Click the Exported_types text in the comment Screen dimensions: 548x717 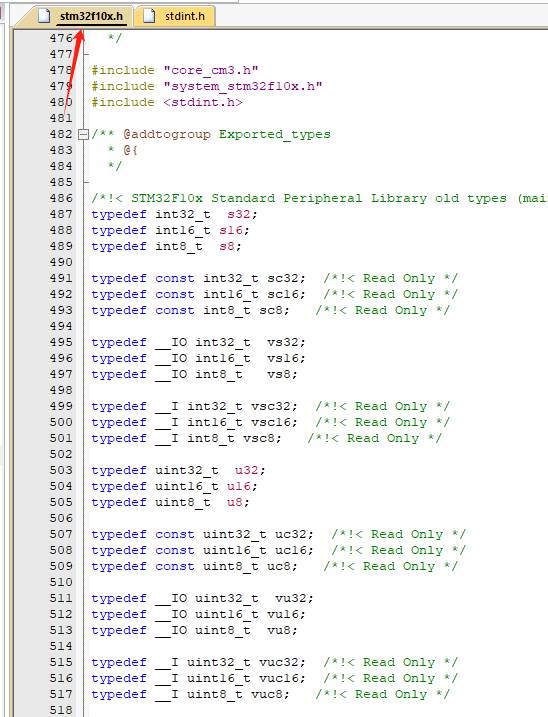(x=274, y=134)
